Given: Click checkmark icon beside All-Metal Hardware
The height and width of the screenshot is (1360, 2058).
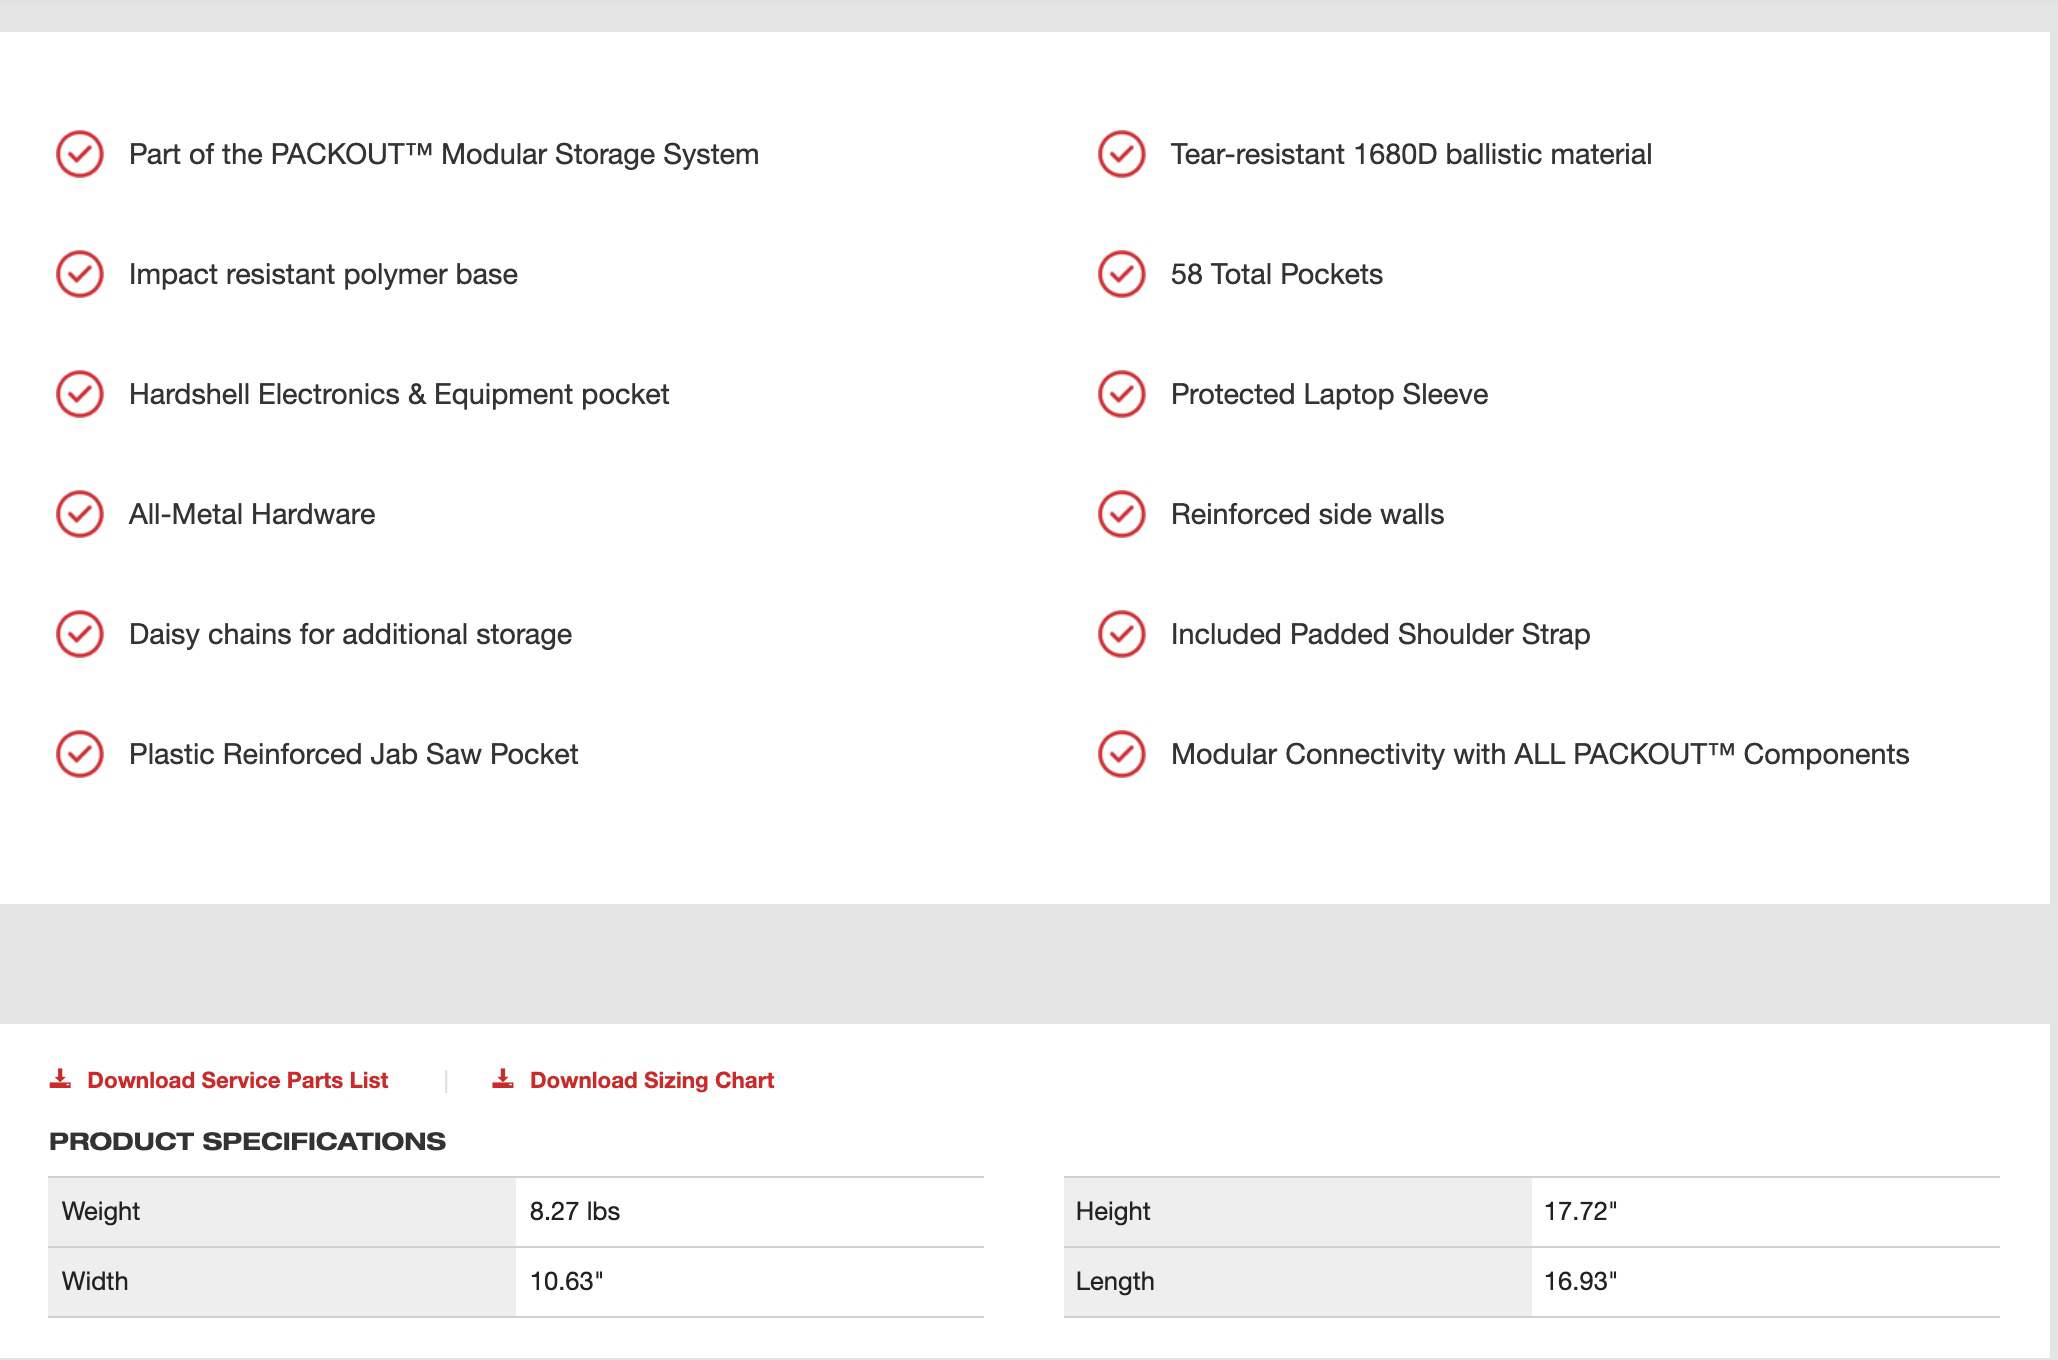Looking at the screenshot, I should coord(80,514).
